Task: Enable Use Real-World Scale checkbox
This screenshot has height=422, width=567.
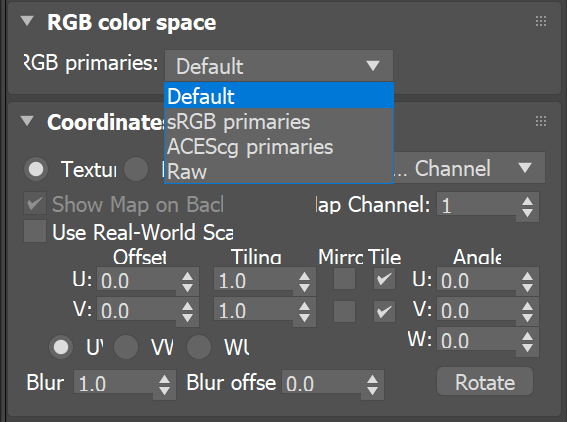Action: (35, 231)
